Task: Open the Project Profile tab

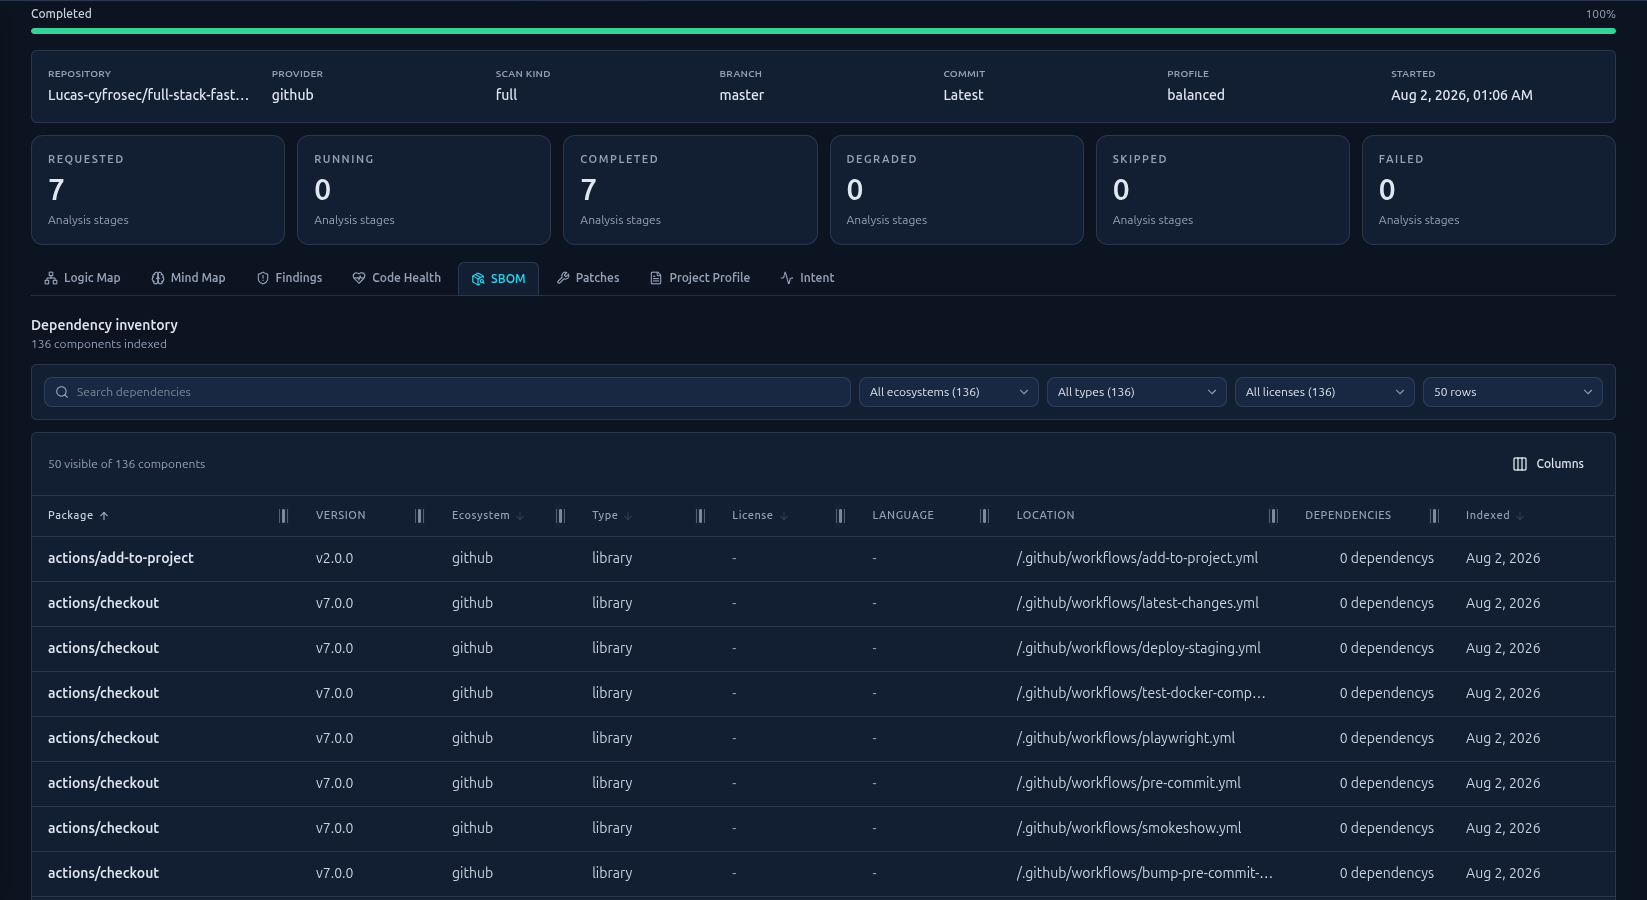Action: (700, 278)
